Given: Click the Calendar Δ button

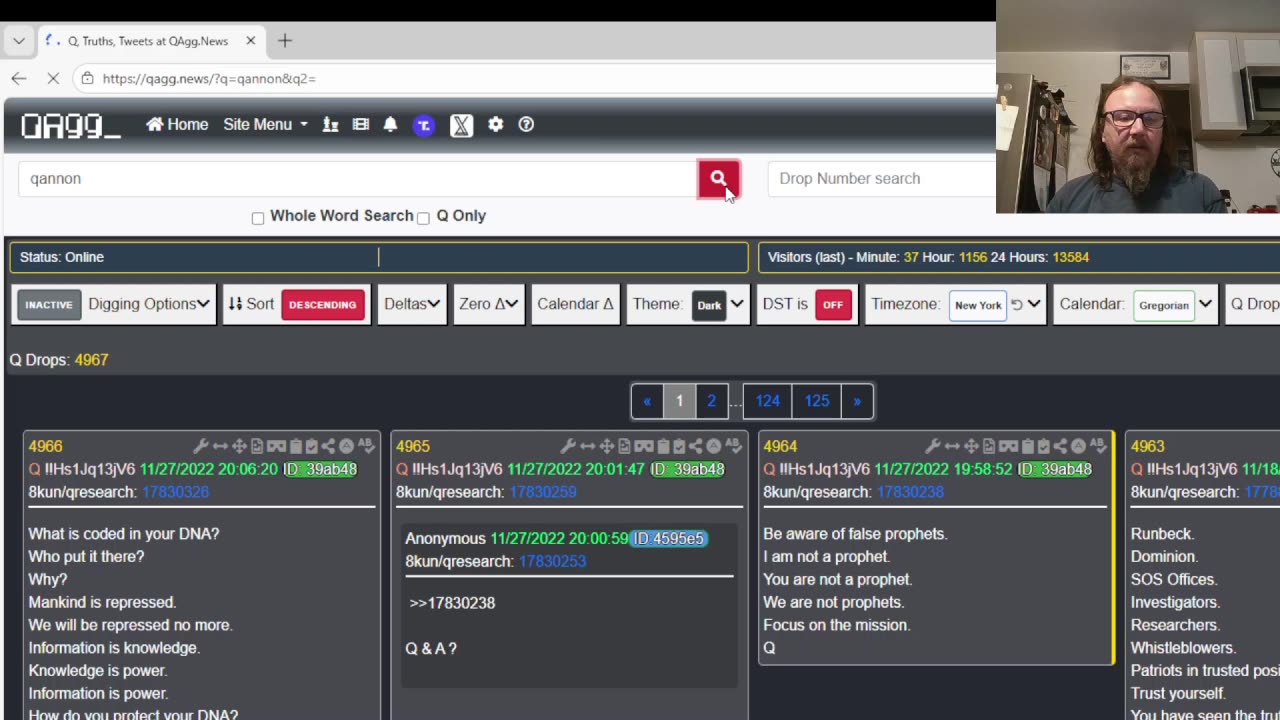Looking at the screenshot, I should (x=575, y=305).
